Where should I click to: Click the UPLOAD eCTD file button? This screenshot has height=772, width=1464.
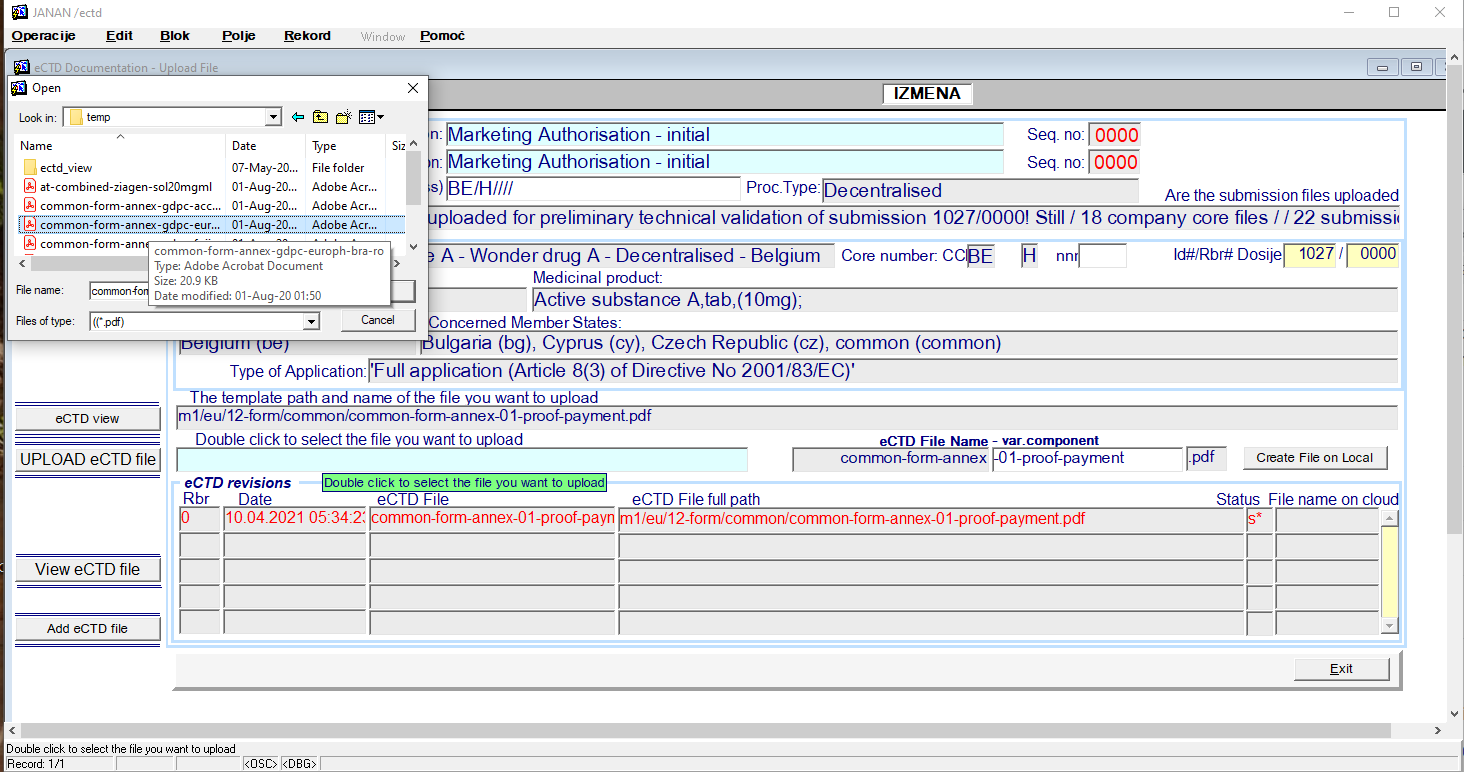click(88, 460)
